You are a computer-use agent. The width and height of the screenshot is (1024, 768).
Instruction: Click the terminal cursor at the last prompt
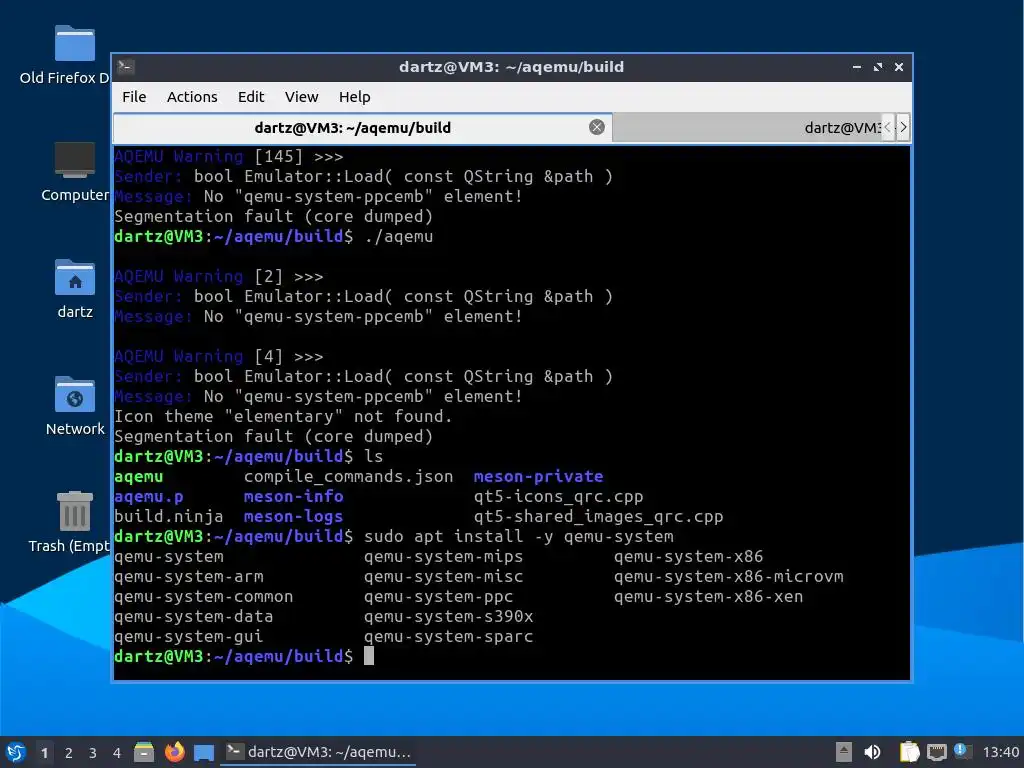click(x=369, y=656)
